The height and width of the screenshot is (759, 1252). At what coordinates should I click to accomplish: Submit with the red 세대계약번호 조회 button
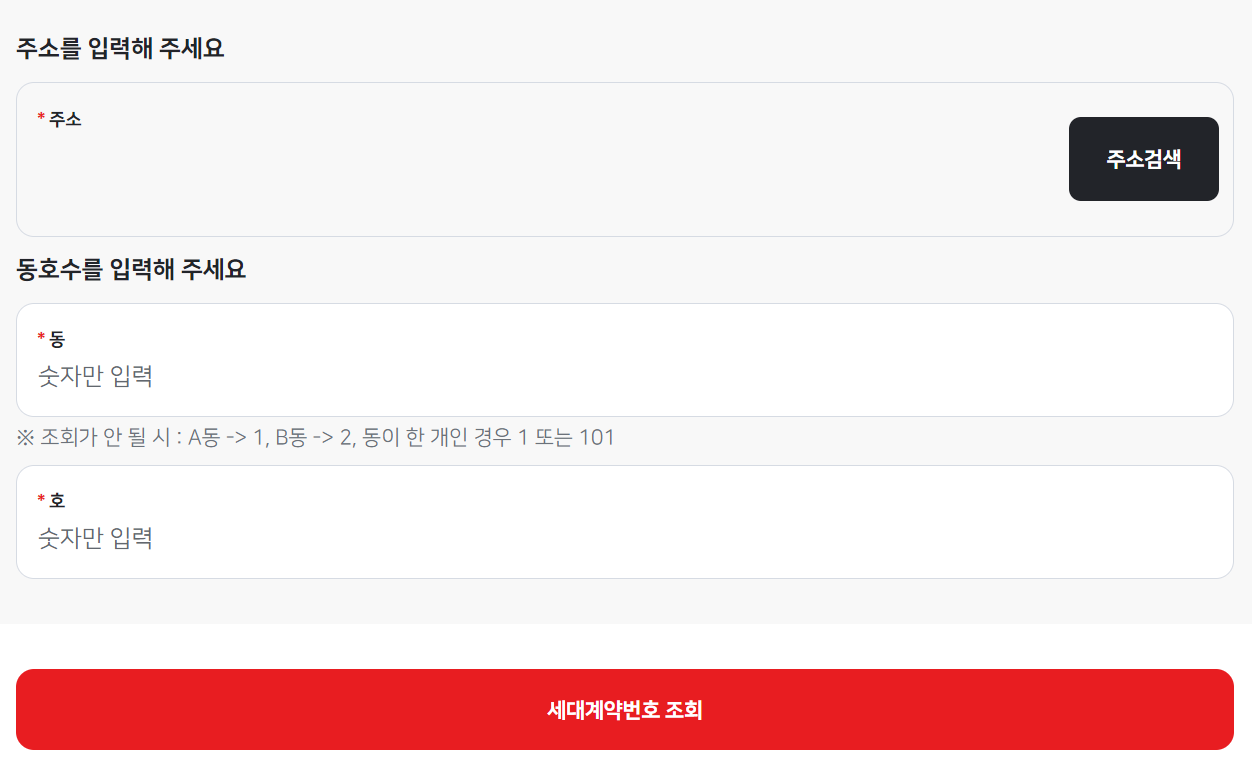tap(625, 709)
